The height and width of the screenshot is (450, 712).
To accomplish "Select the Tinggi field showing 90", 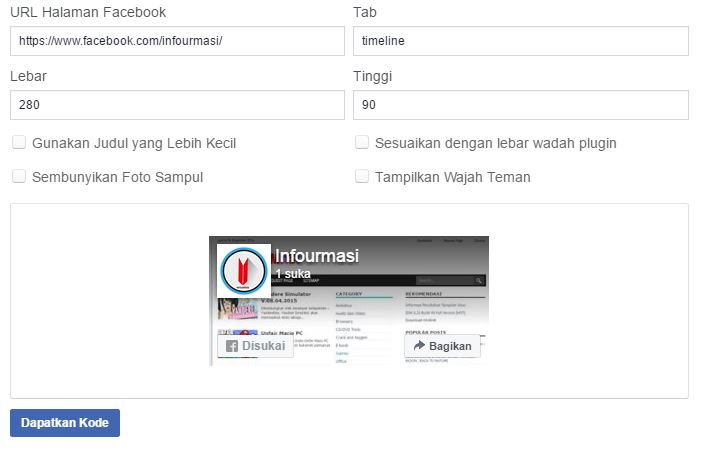I will 521,105.
